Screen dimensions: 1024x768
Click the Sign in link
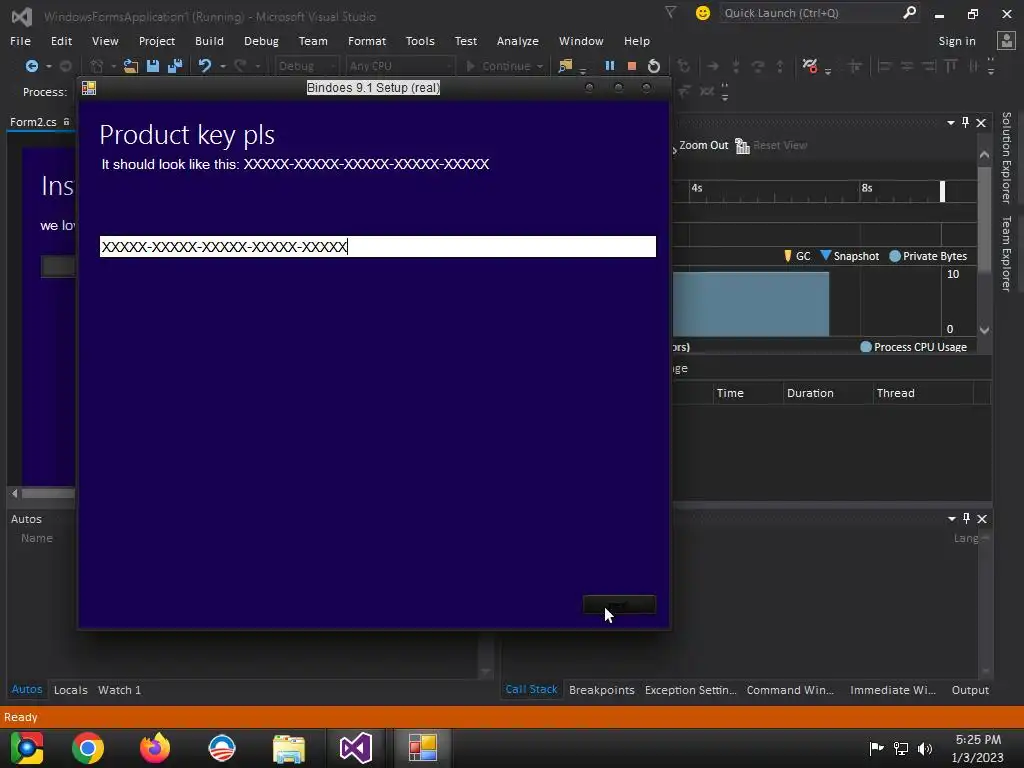pyautogui.click(x=957, y=41)
